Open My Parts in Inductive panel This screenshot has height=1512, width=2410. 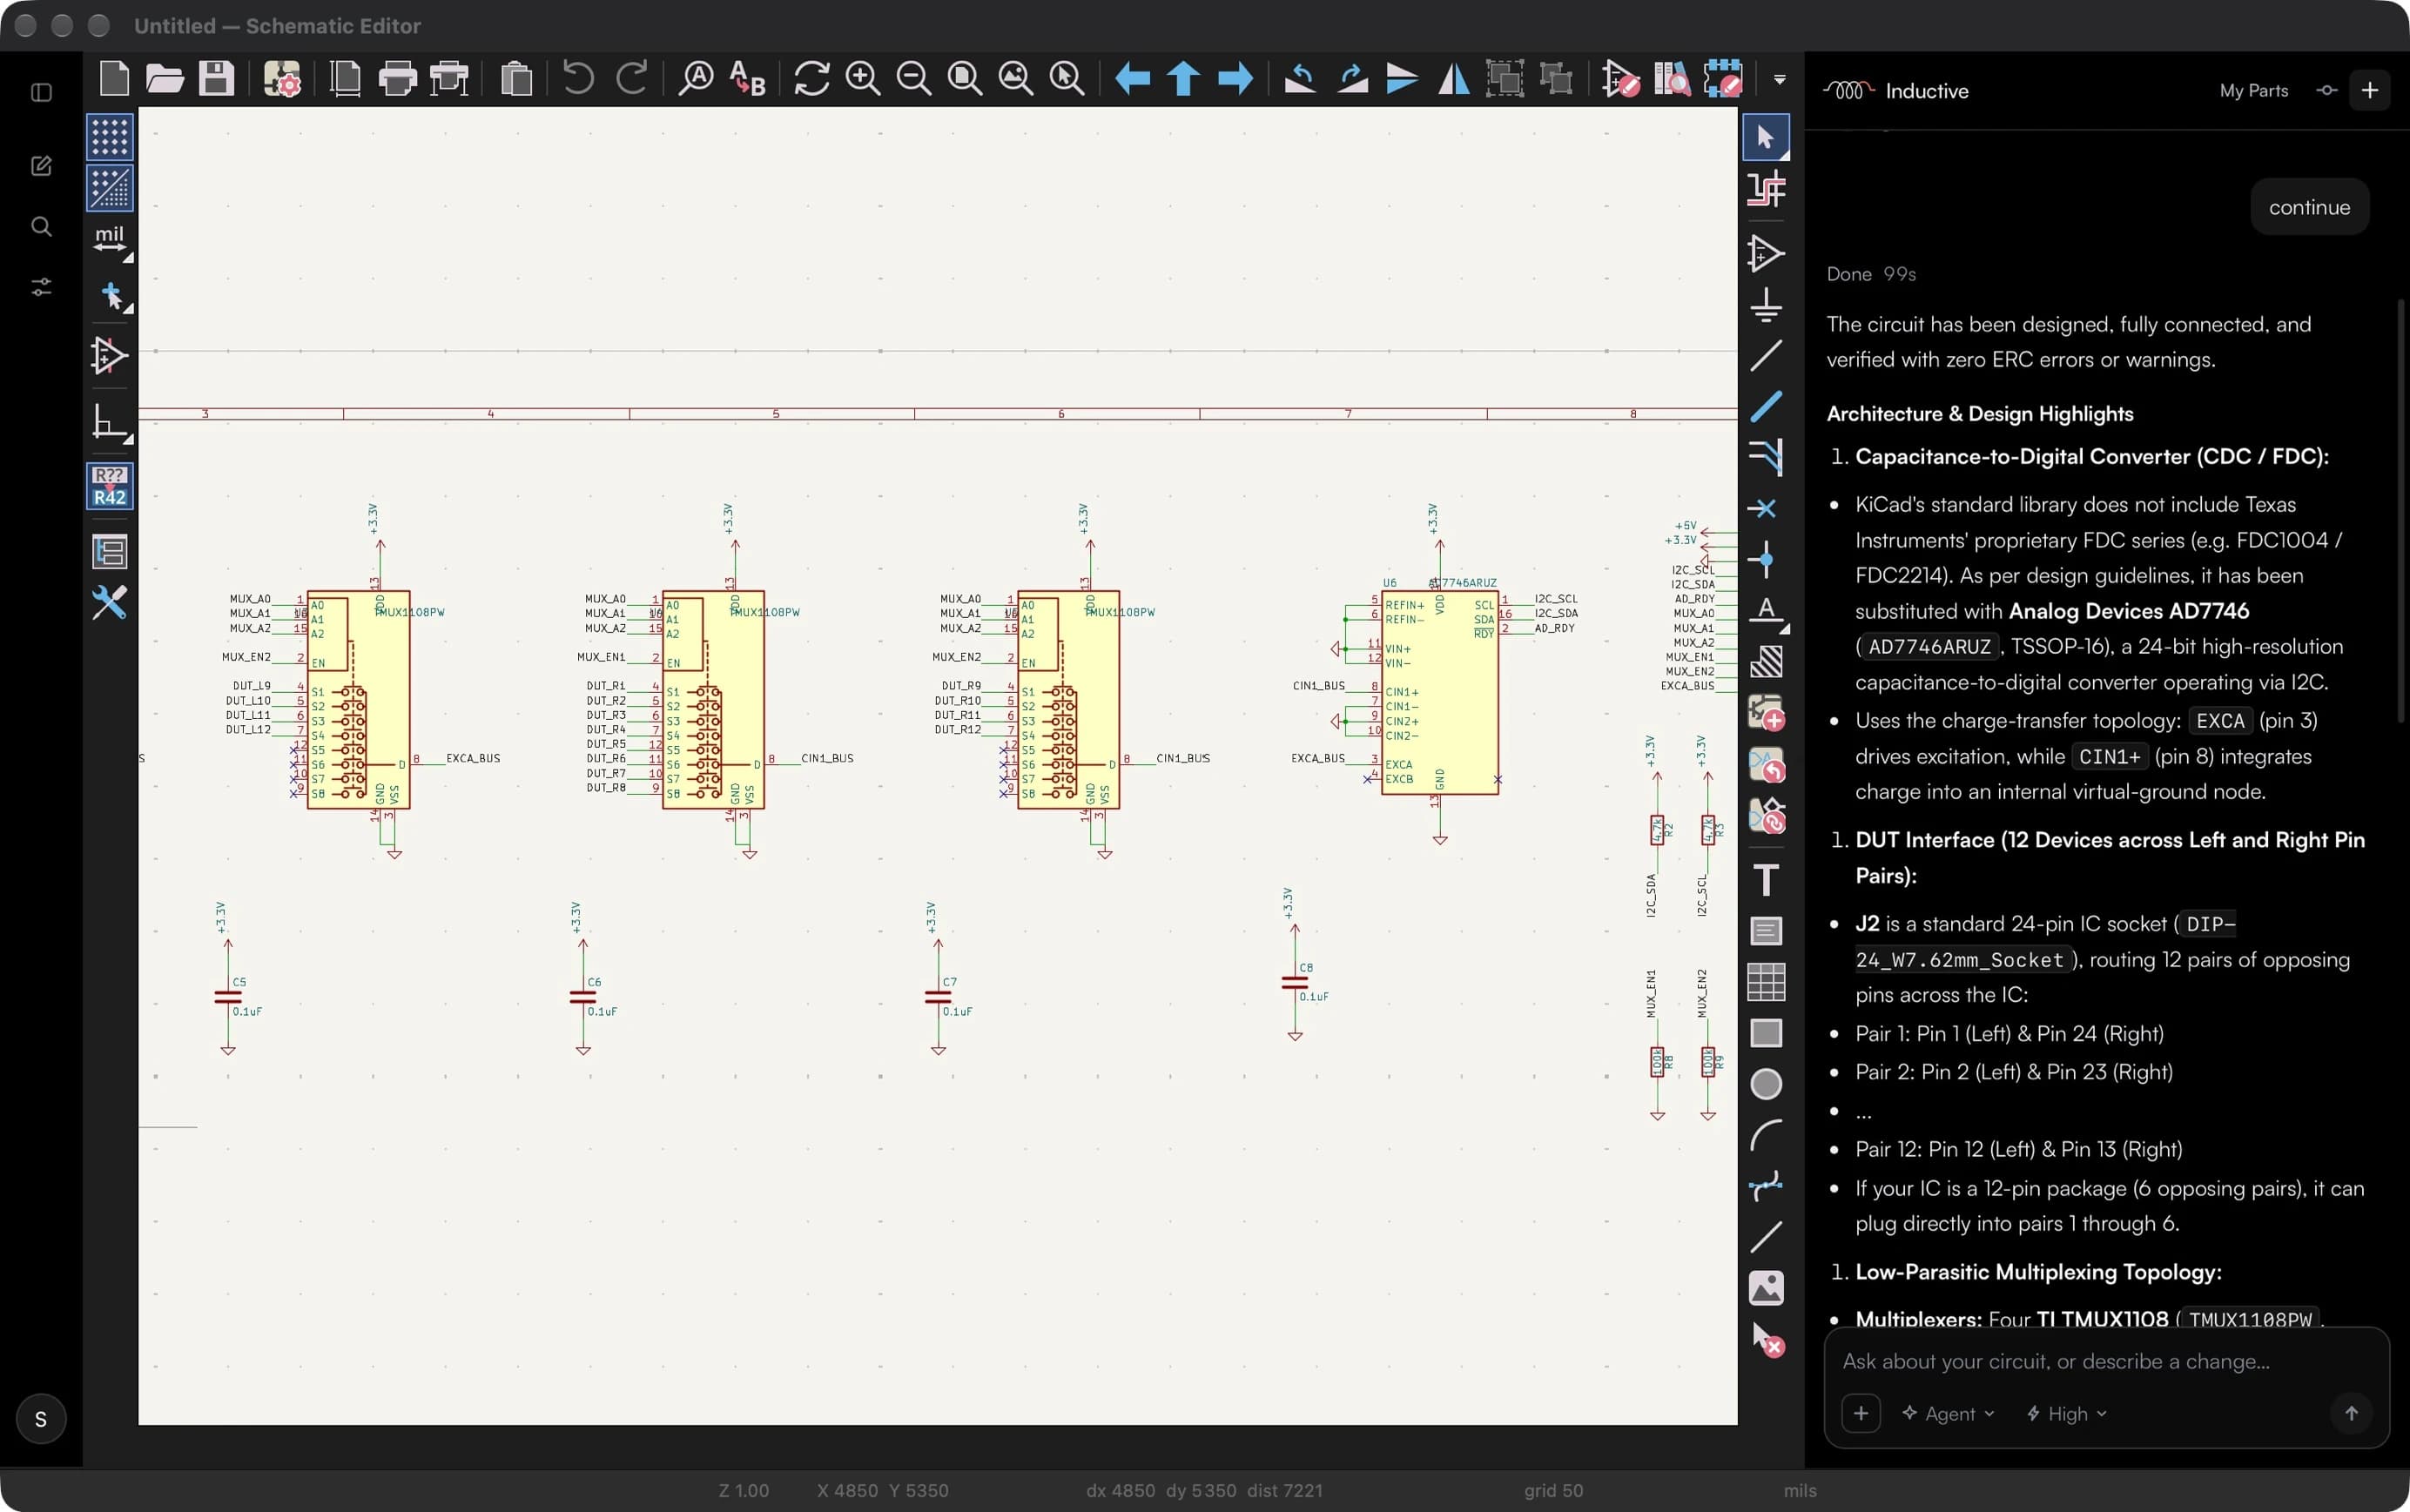click(x=2254, y=90)
